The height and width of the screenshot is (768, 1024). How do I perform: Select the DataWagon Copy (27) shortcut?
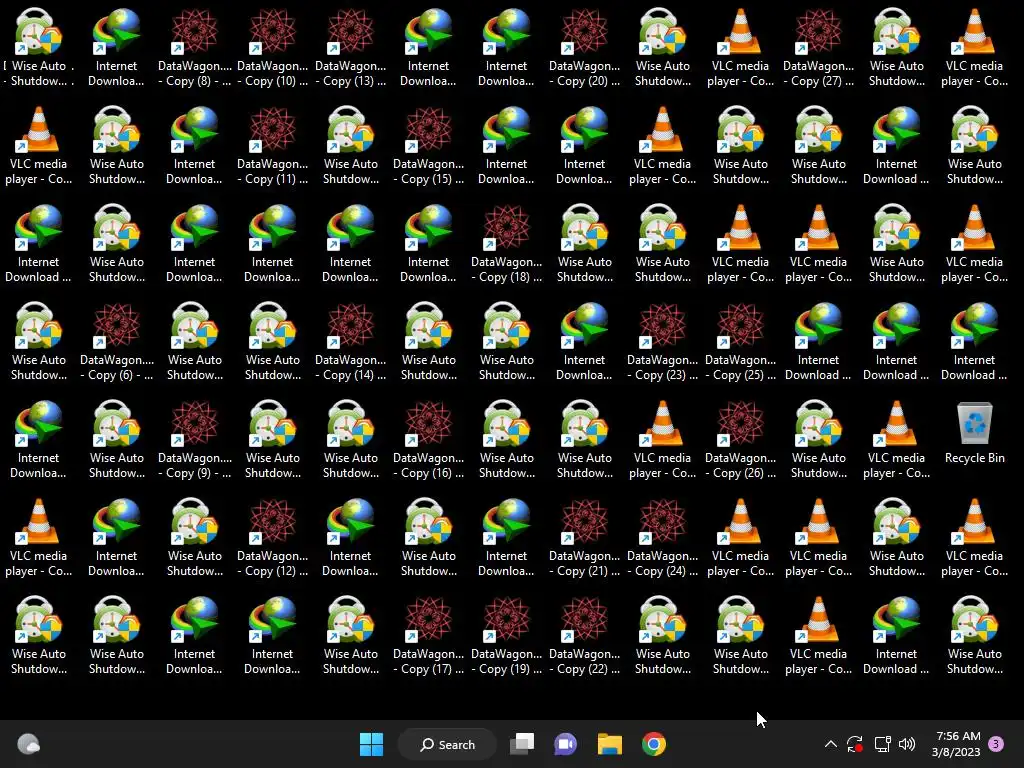coord(818,48)
